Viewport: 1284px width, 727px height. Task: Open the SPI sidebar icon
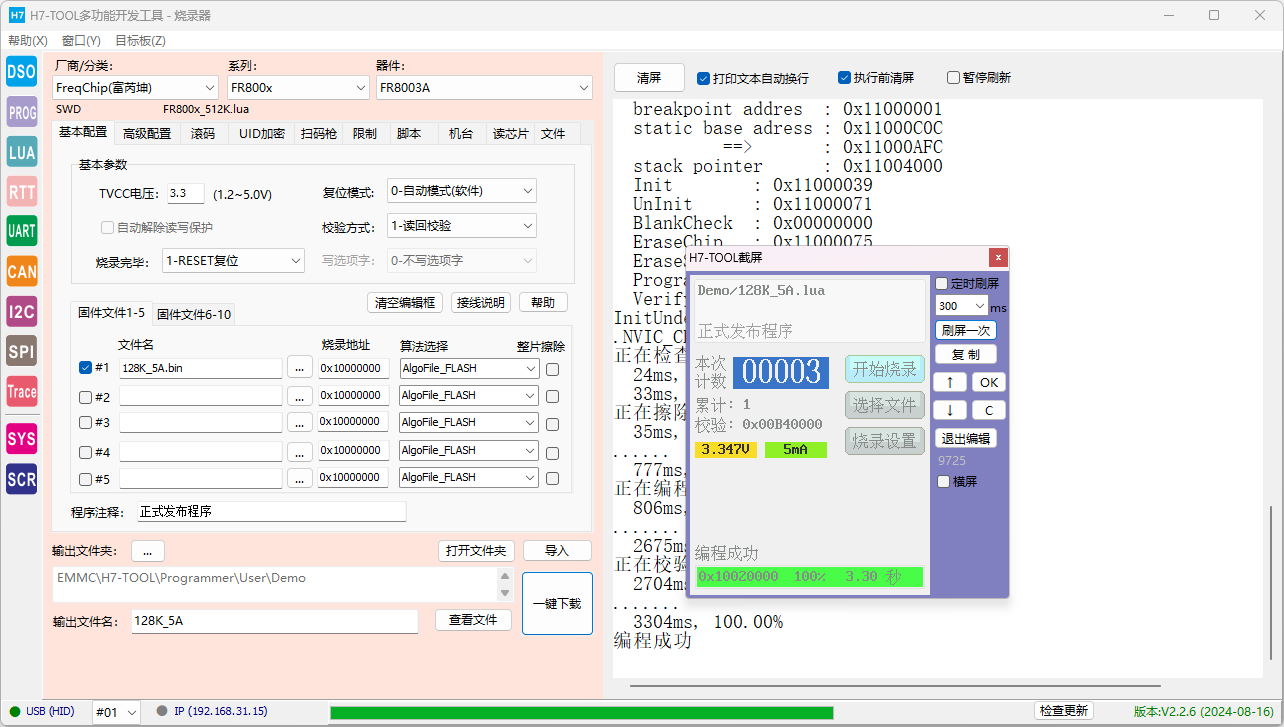(x=22, y=351)
